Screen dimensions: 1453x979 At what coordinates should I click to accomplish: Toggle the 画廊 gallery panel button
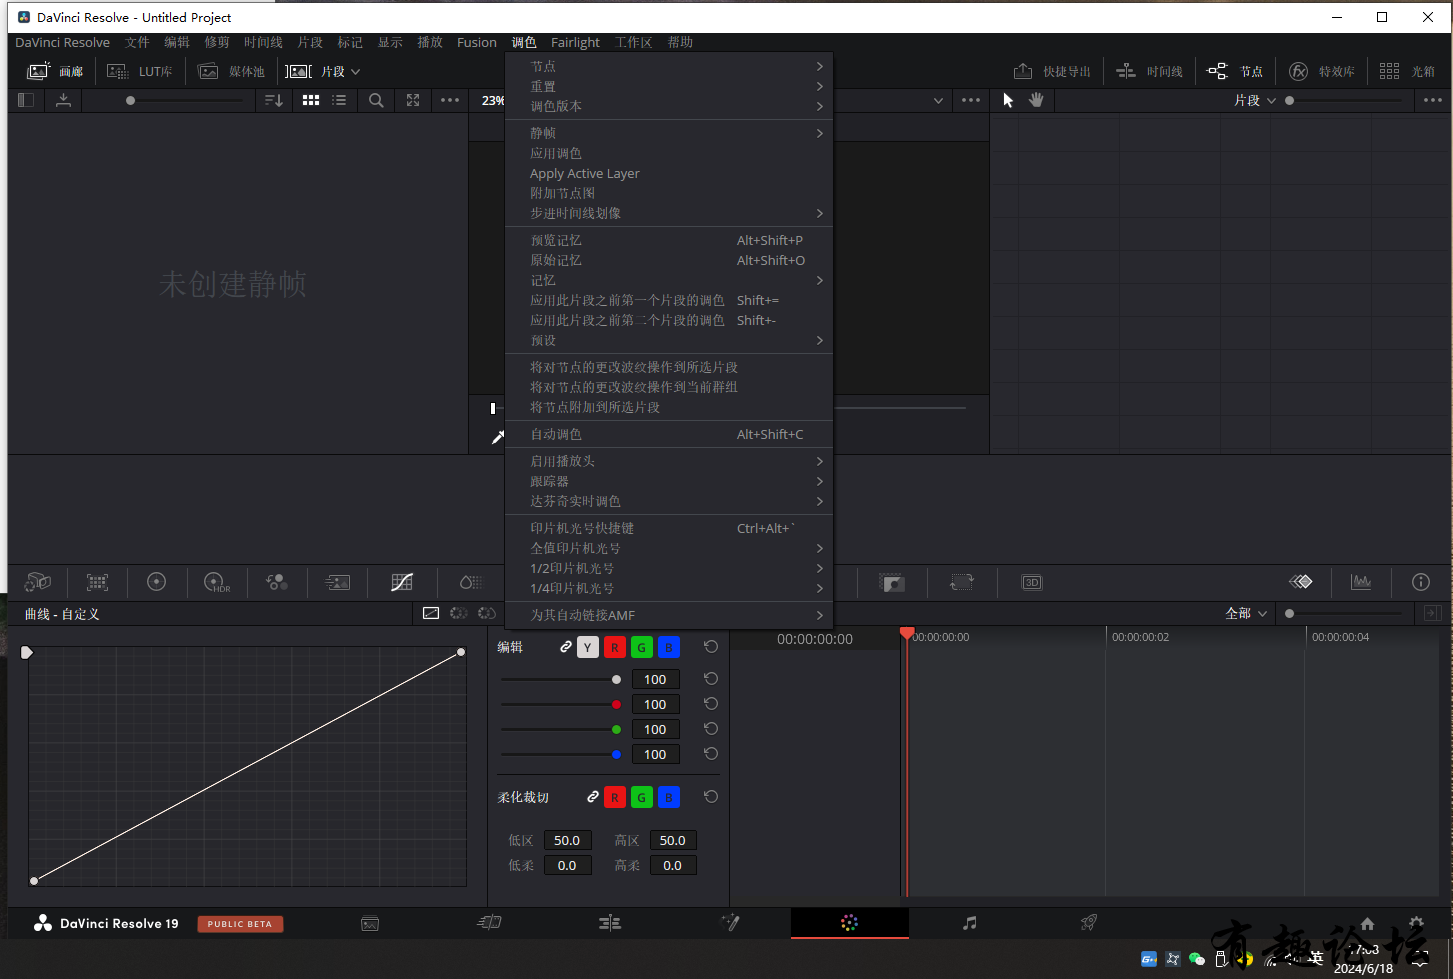pyautogui.click(x=55, y=71)
